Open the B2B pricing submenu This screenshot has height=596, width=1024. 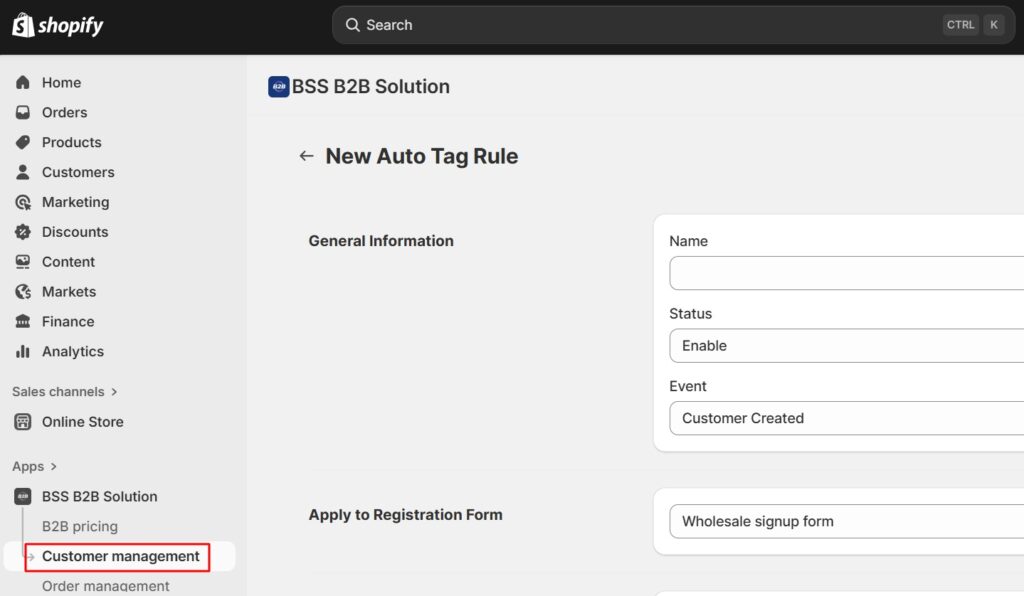click(x=80, y=526)
